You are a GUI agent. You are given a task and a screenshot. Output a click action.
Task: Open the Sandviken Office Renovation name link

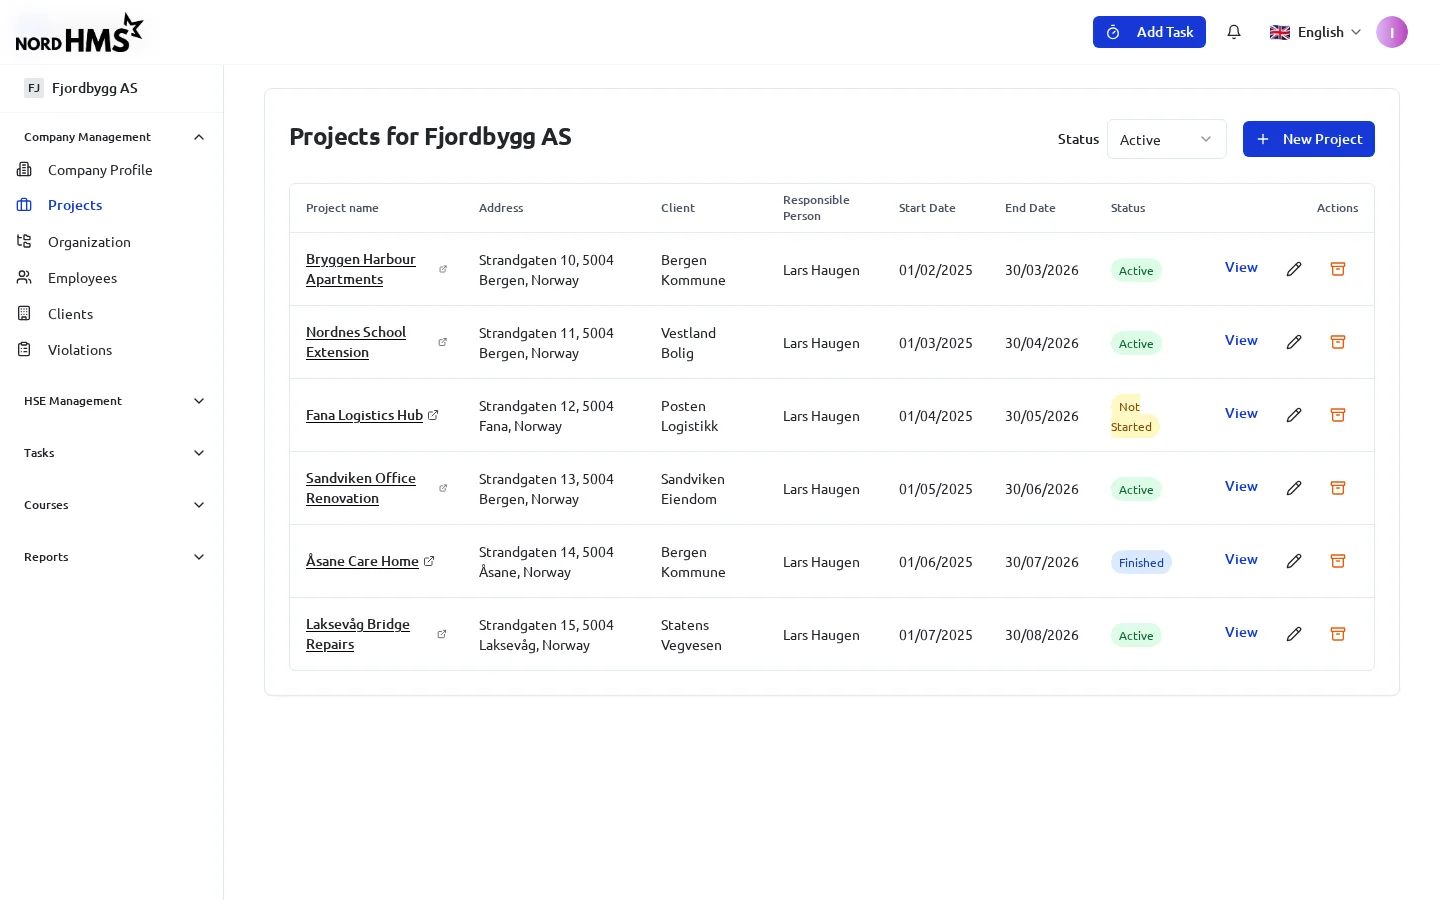click(x=361, y=488)
